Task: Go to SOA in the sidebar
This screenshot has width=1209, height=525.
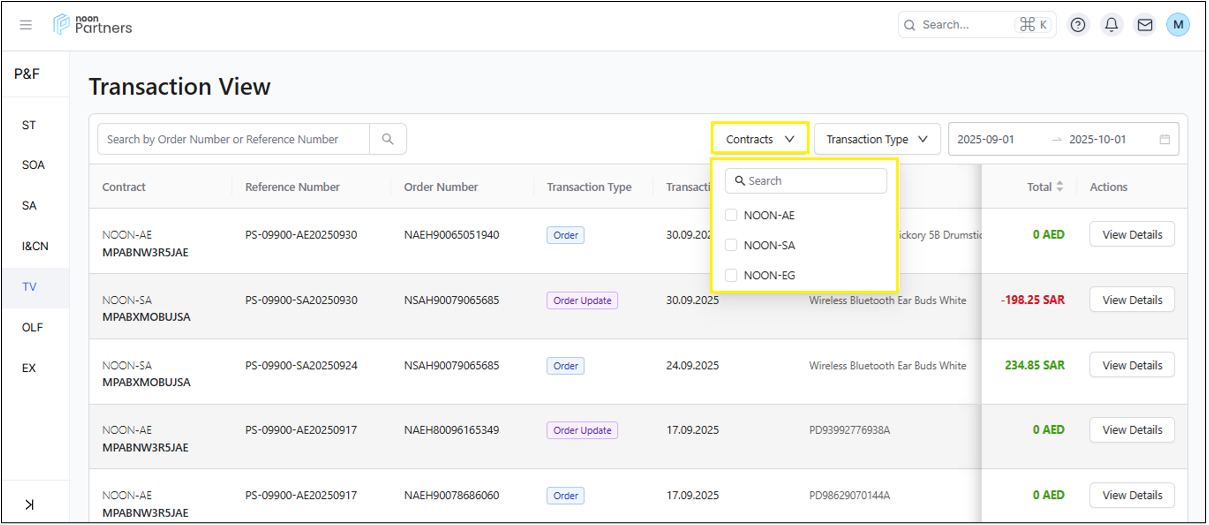Action: tap(33, 165)
